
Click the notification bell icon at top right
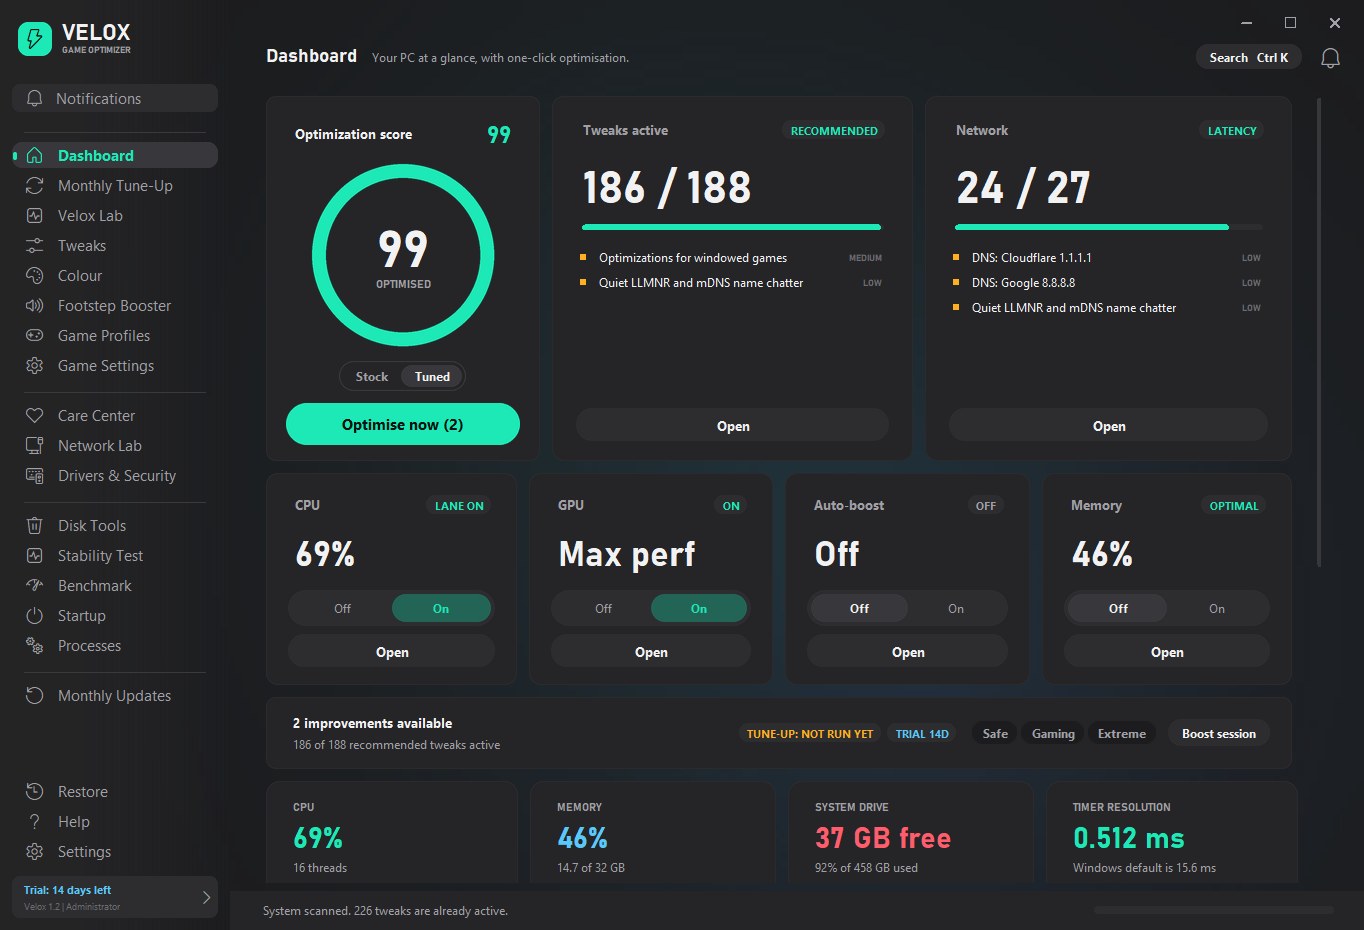[x=1330, y=58]
